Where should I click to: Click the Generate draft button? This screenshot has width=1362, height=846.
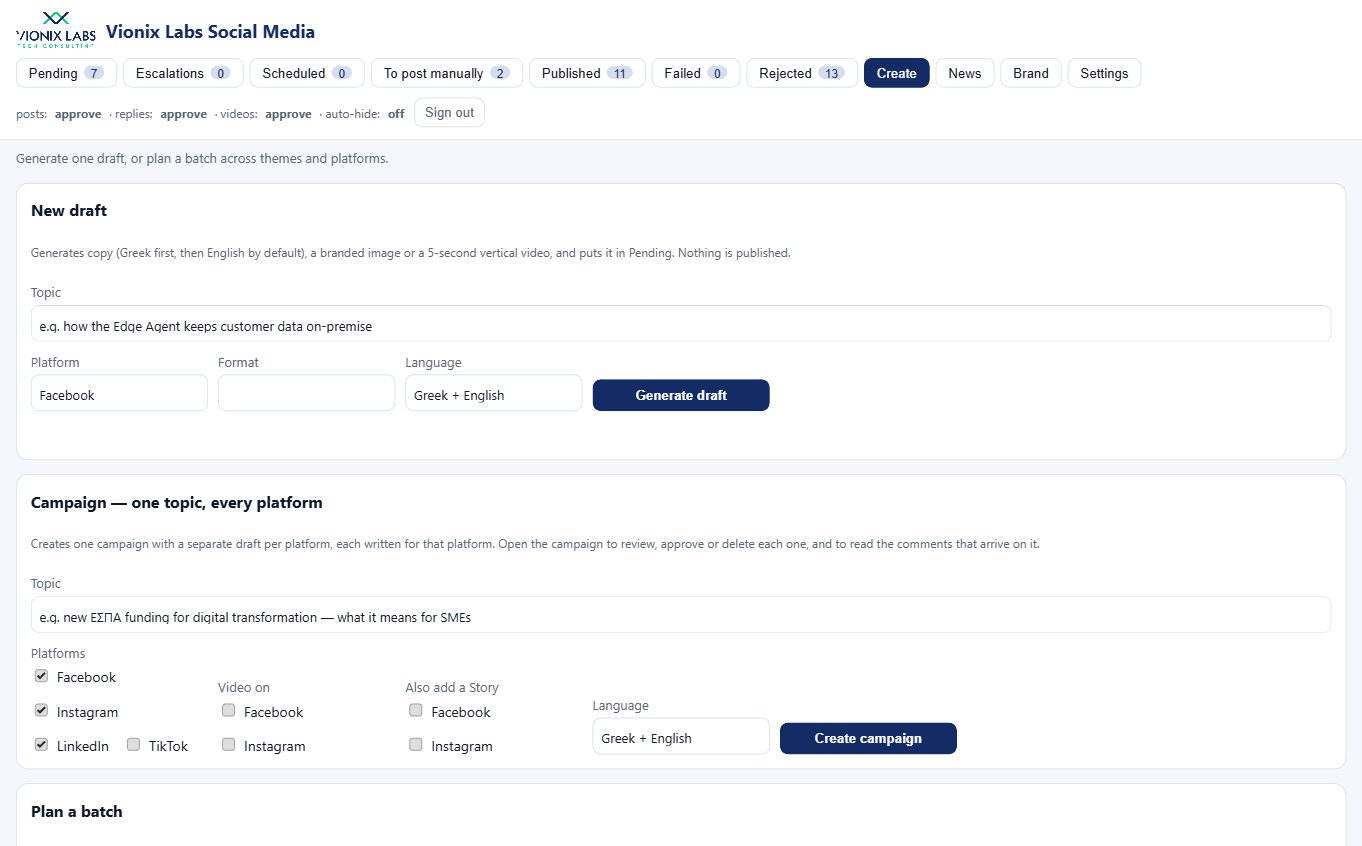pos(681,395)
